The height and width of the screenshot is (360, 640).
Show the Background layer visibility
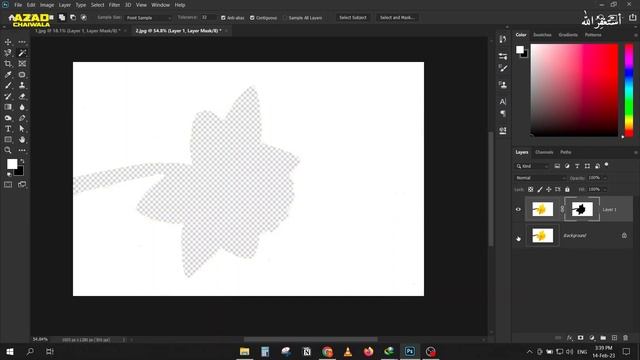[518, 236]
